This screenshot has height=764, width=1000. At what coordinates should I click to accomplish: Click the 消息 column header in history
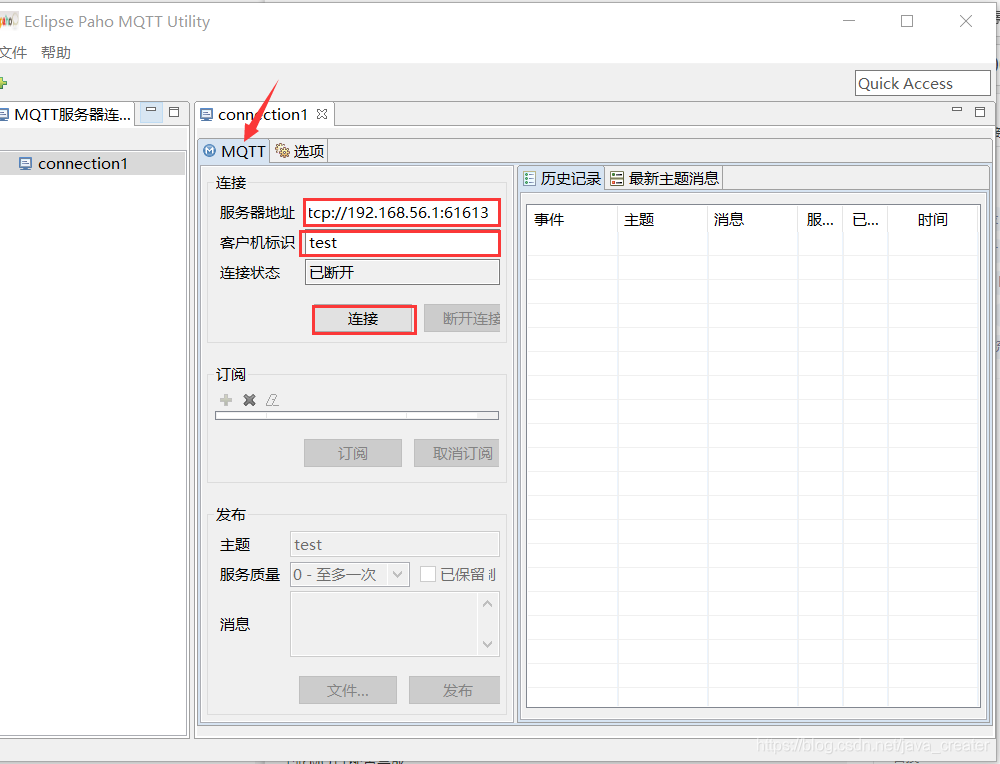pos(752,220)
